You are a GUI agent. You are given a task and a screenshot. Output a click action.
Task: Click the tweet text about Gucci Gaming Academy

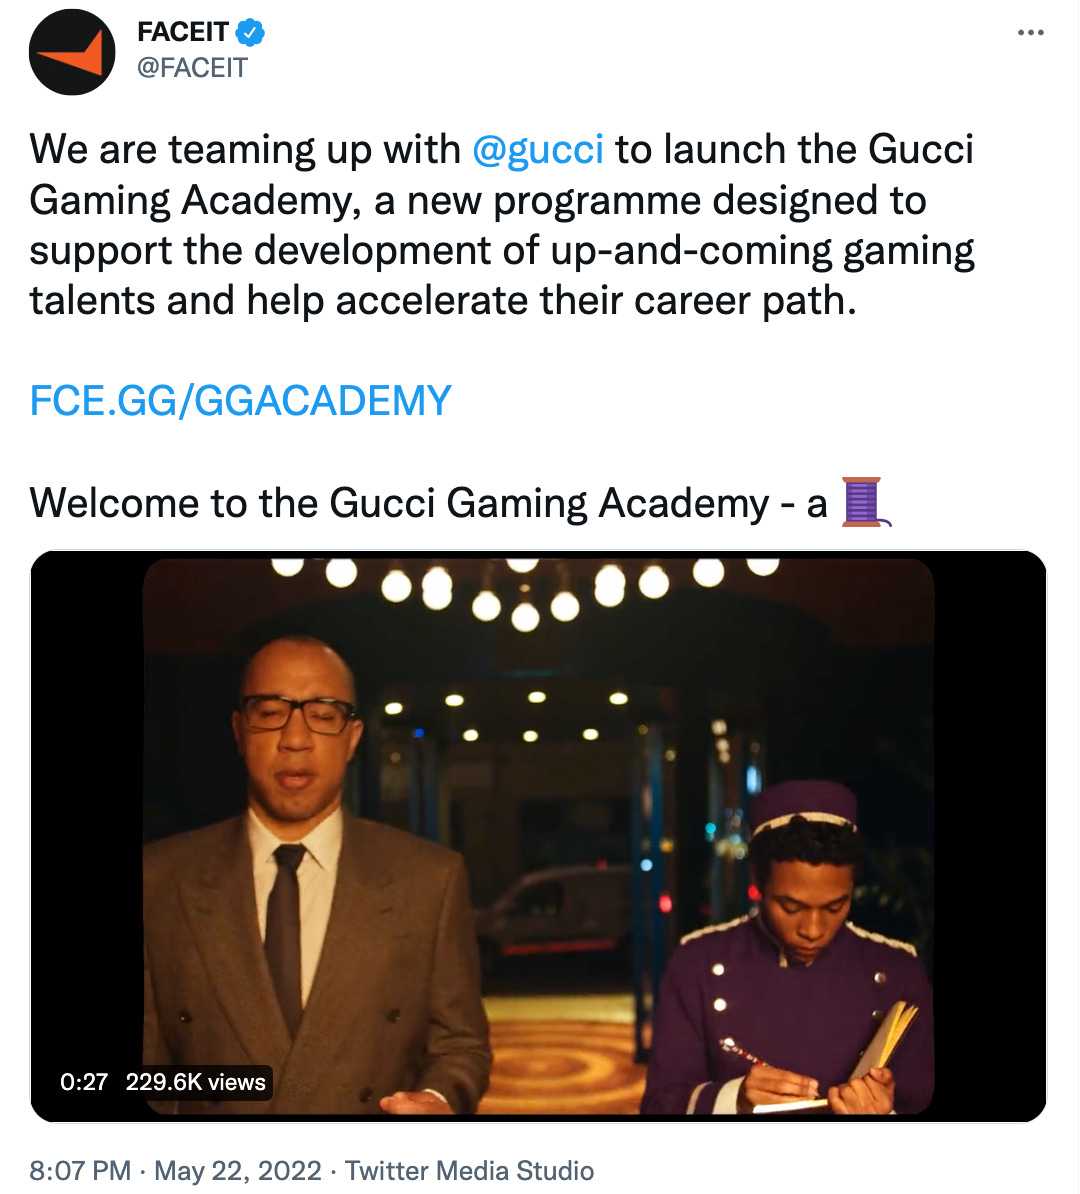[501, 225]
